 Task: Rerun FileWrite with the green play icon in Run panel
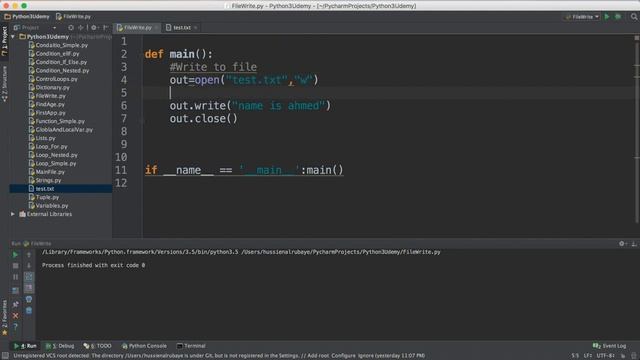click(15, 255)
